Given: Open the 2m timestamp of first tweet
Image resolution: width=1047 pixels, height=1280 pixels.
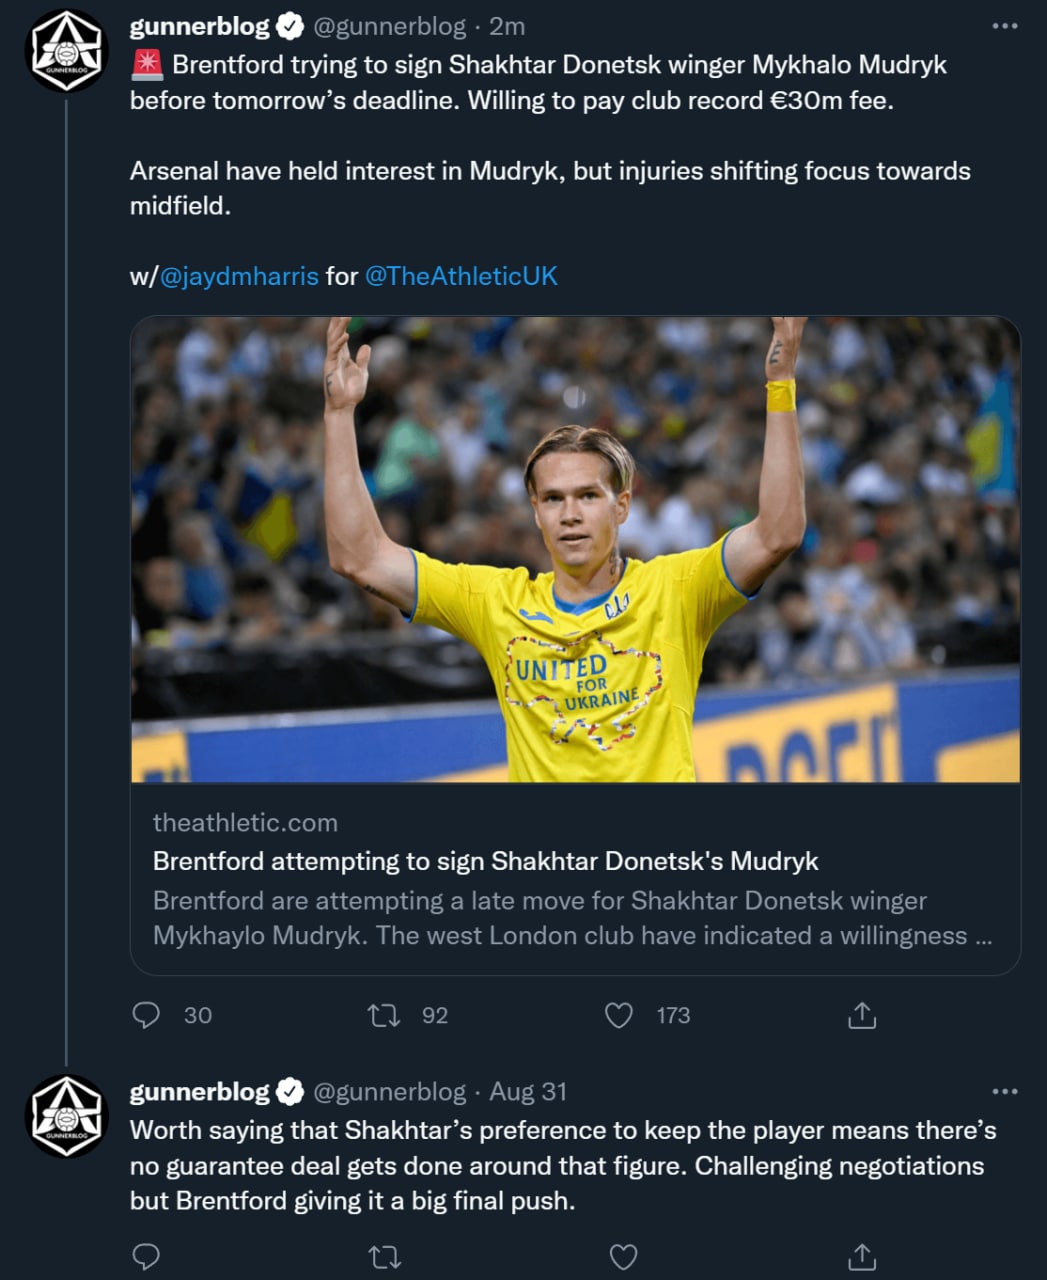Looking at the screenshot, I should (x=507, y=26).
